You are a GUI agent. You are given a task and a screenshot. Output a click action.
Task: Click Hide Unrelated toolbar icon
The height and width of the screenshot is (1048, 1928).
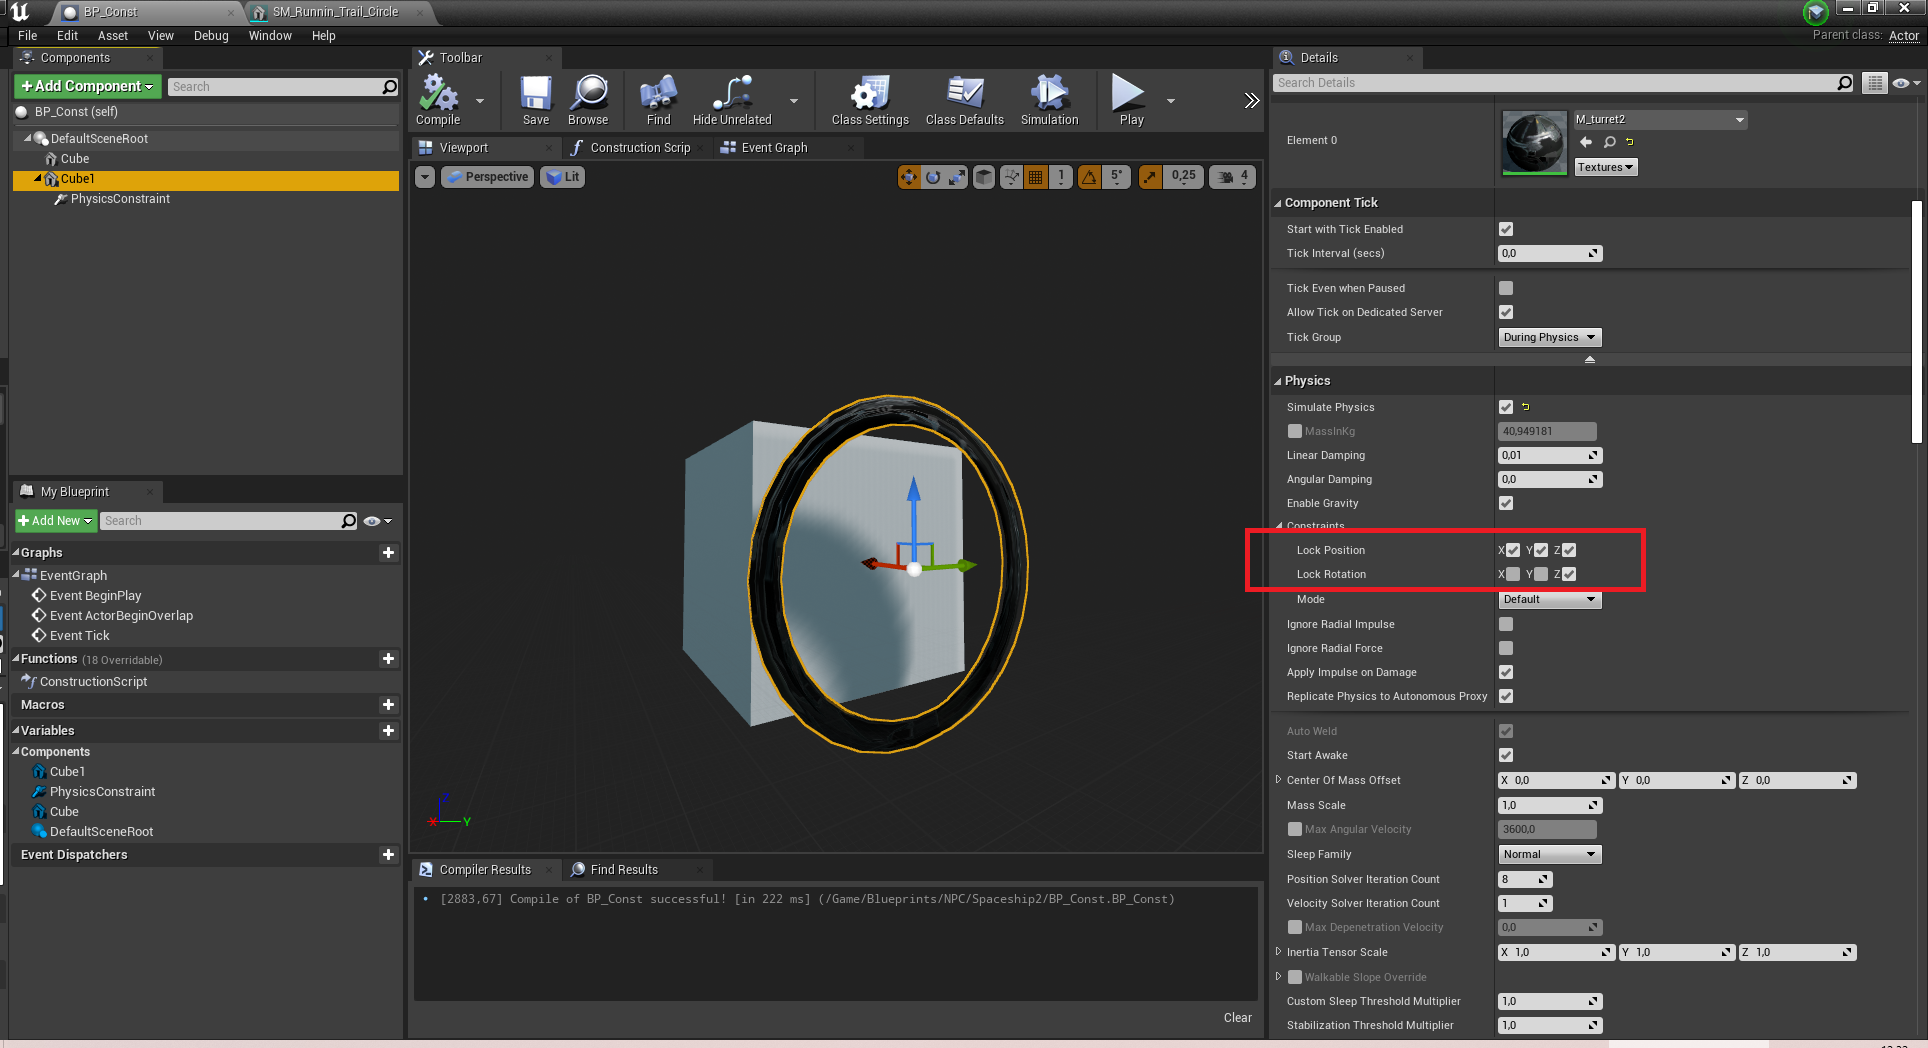732,99
